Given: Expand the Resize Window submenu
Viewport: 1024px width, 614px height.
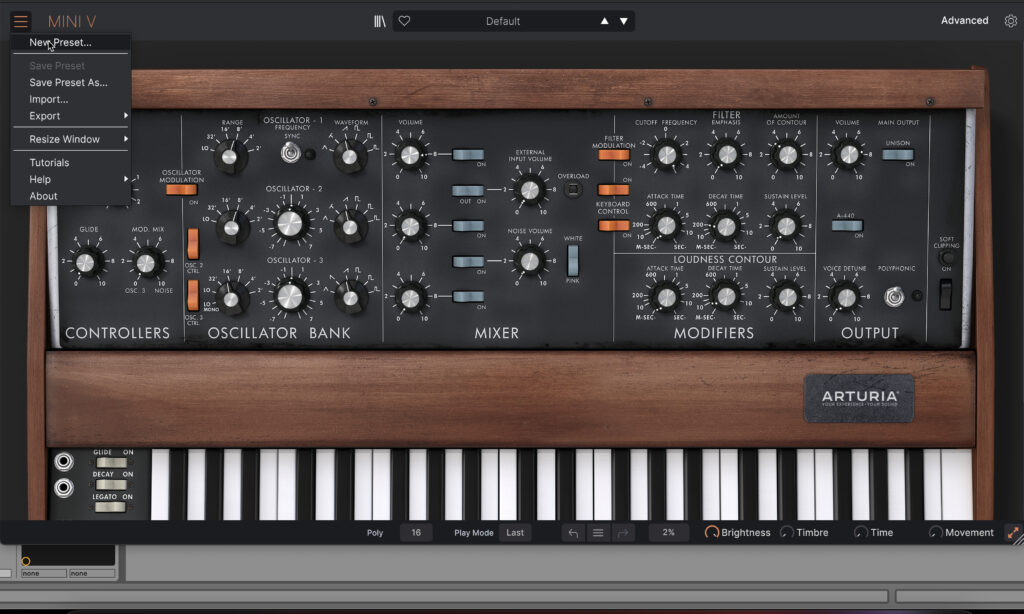Looking at the screenshot, I should [71, 139].
